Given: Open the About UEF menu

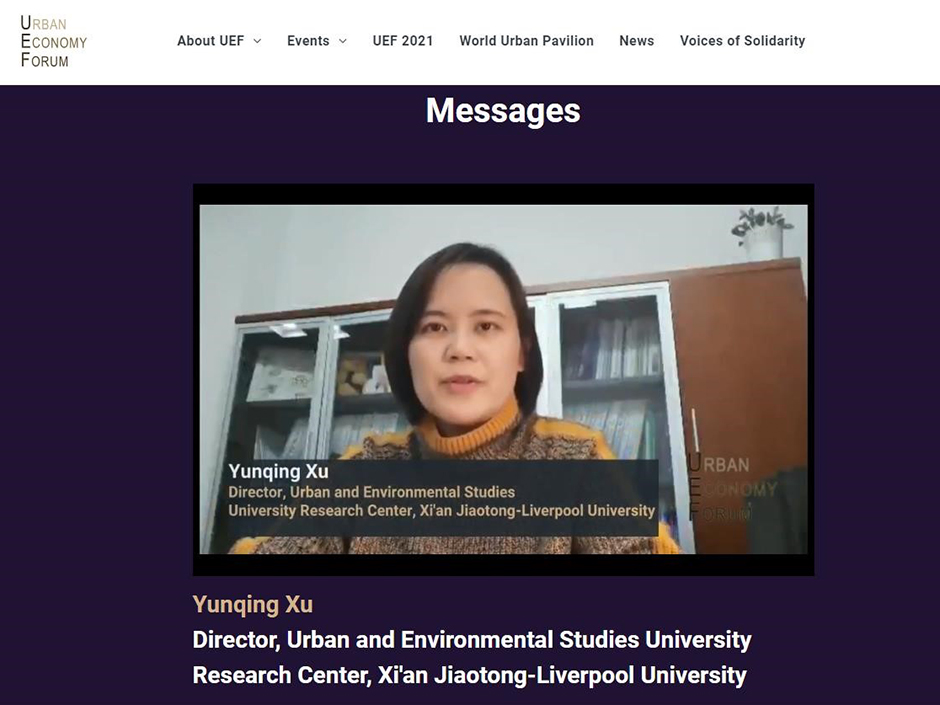Looking at the screenshot, I should tap(210, 41).
